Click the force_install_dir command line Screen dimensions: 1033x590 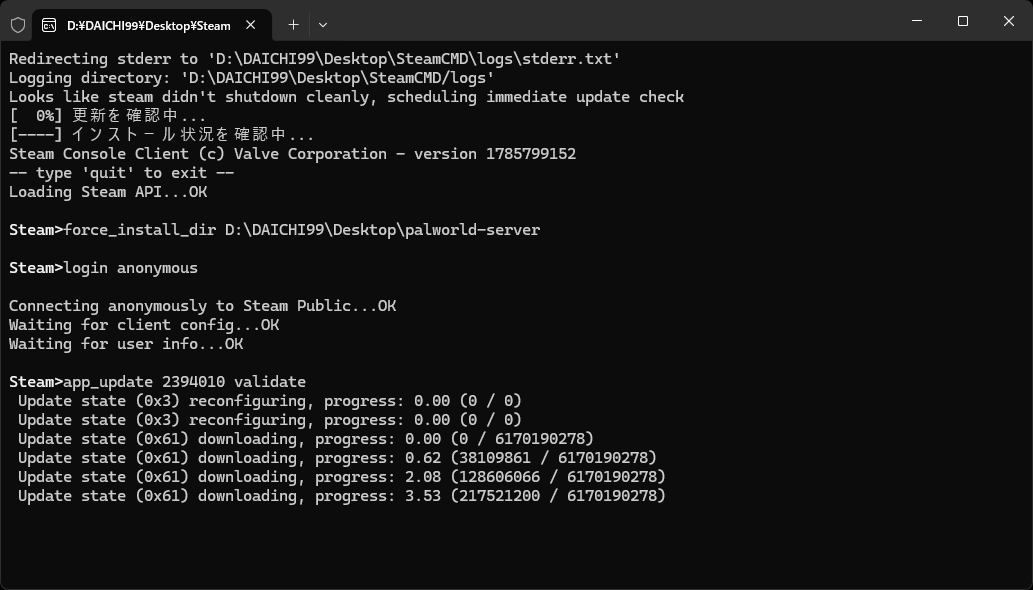point(274,230)
